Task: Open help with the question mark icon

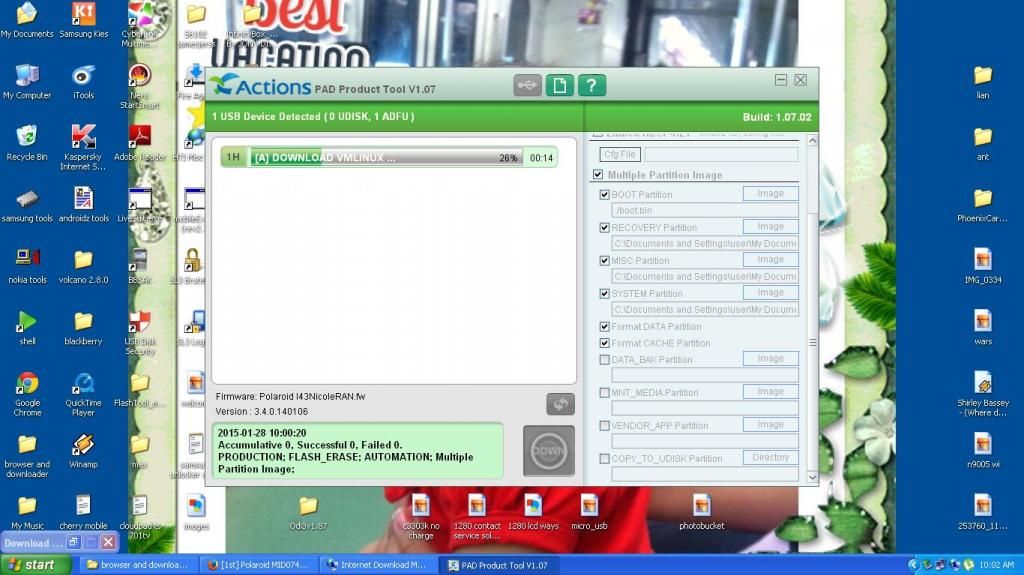Action: (591, 86)
